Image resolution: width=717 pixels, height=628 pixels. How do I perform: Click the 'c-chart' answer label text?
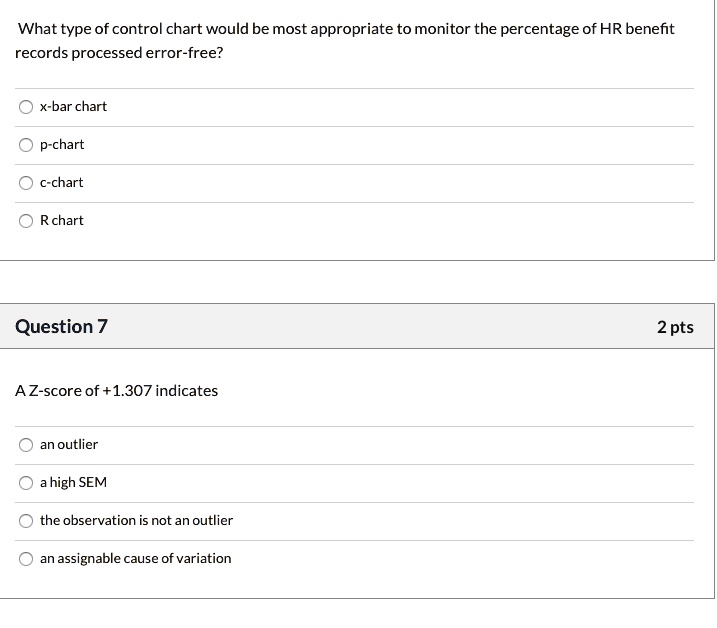61,182
